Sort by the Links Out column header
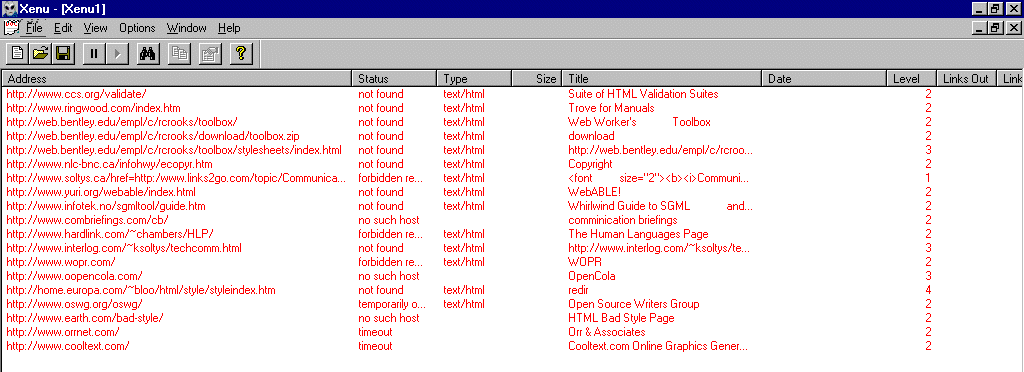Image resolution: width=1024 pixels, height=372 pixels. [967, 79]
